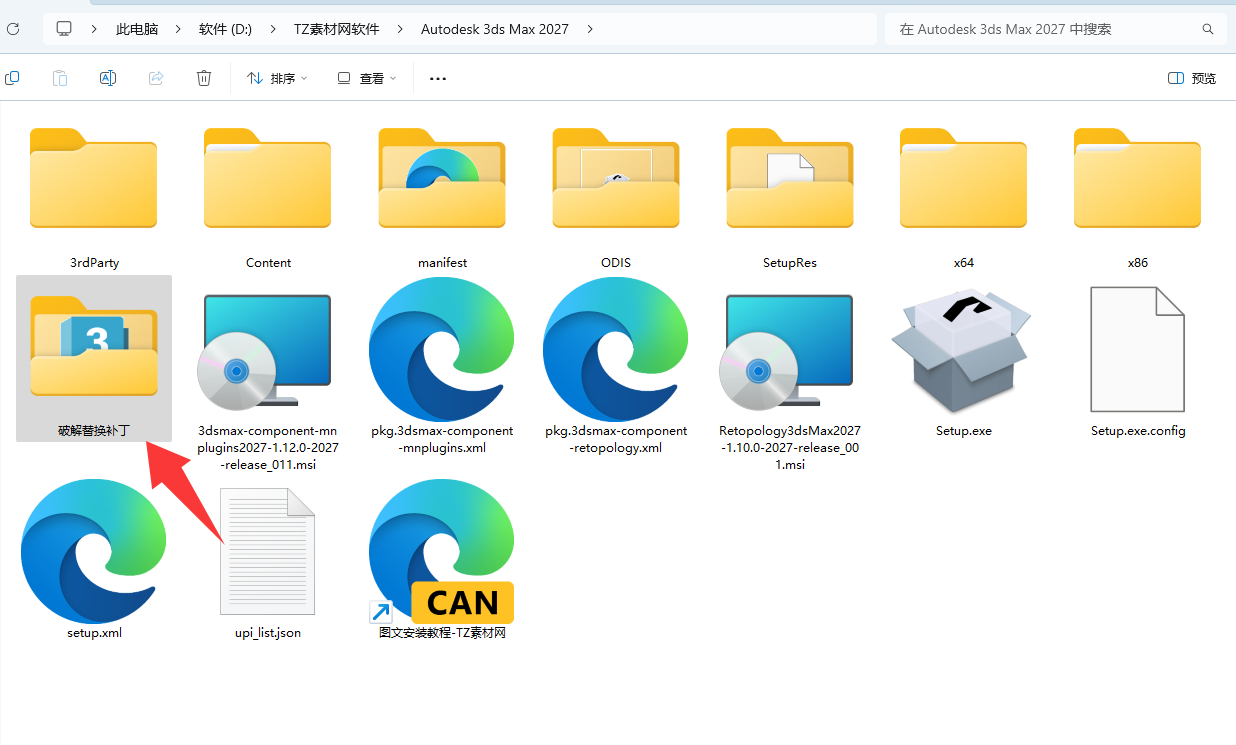Go to 此电脑 in address bar
This screenshot has width=1236, height=745.
coord(137,30)
